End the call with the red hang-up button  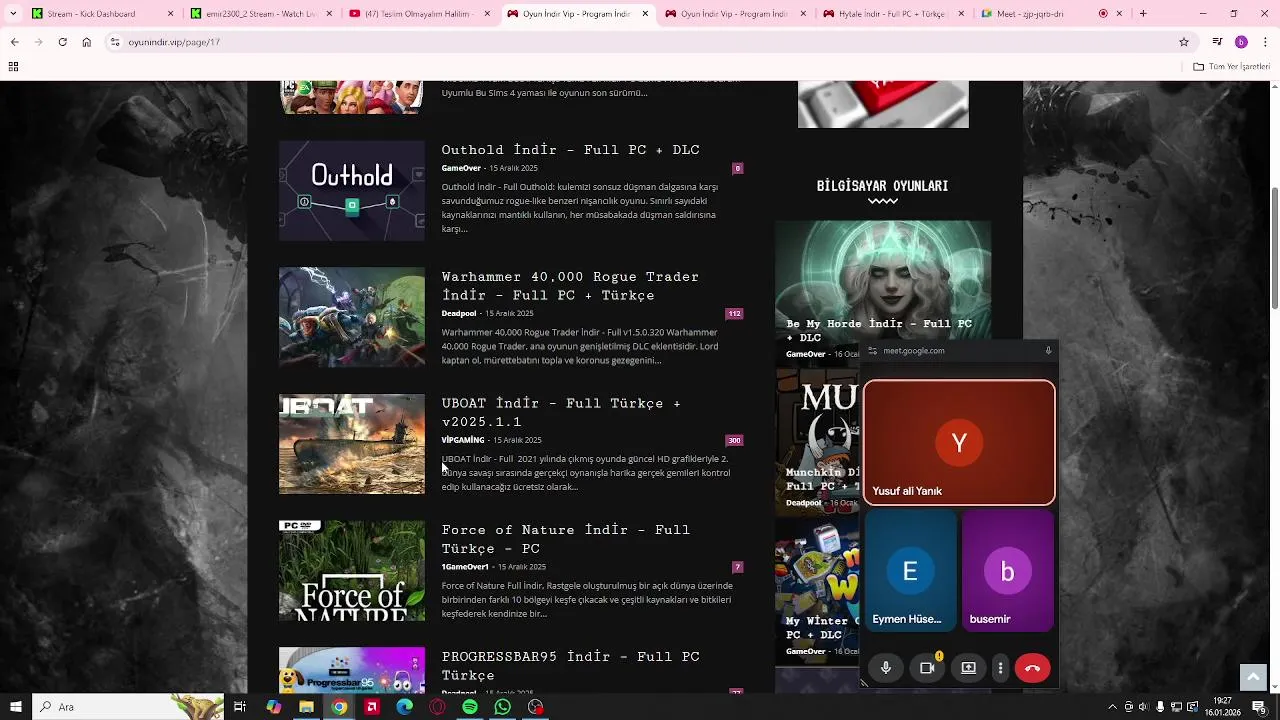point(1033,668)
